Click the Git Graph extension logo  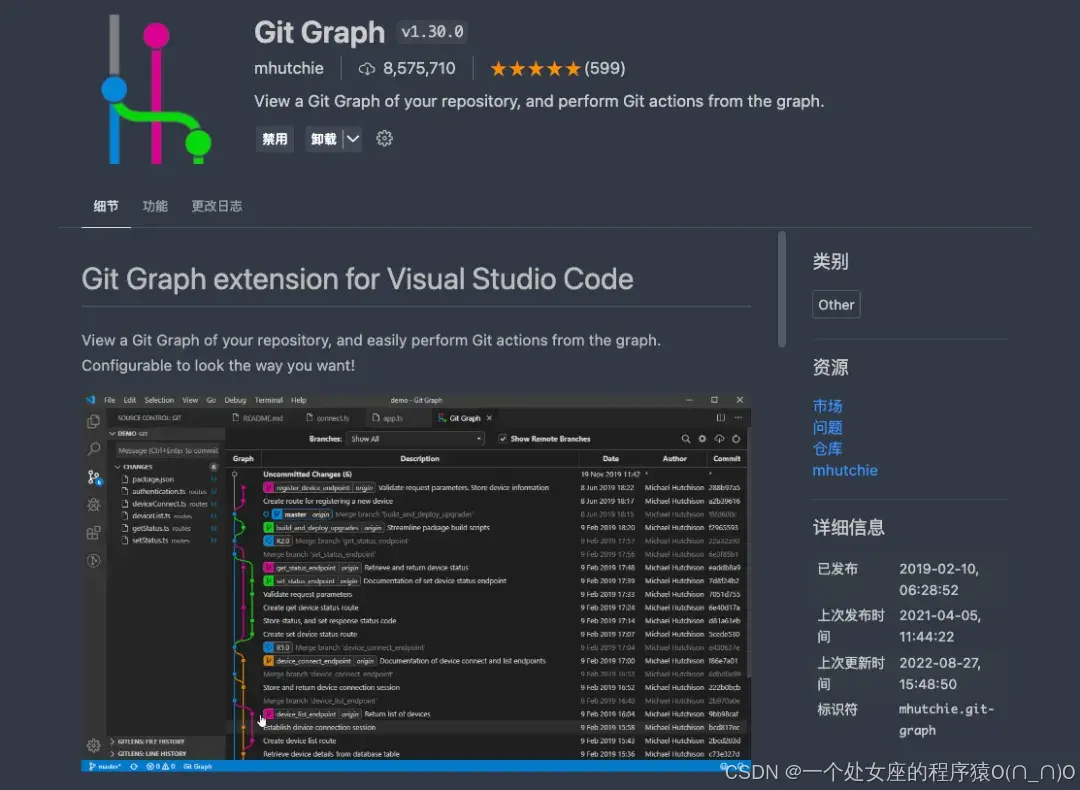click(x=156, y=90)
